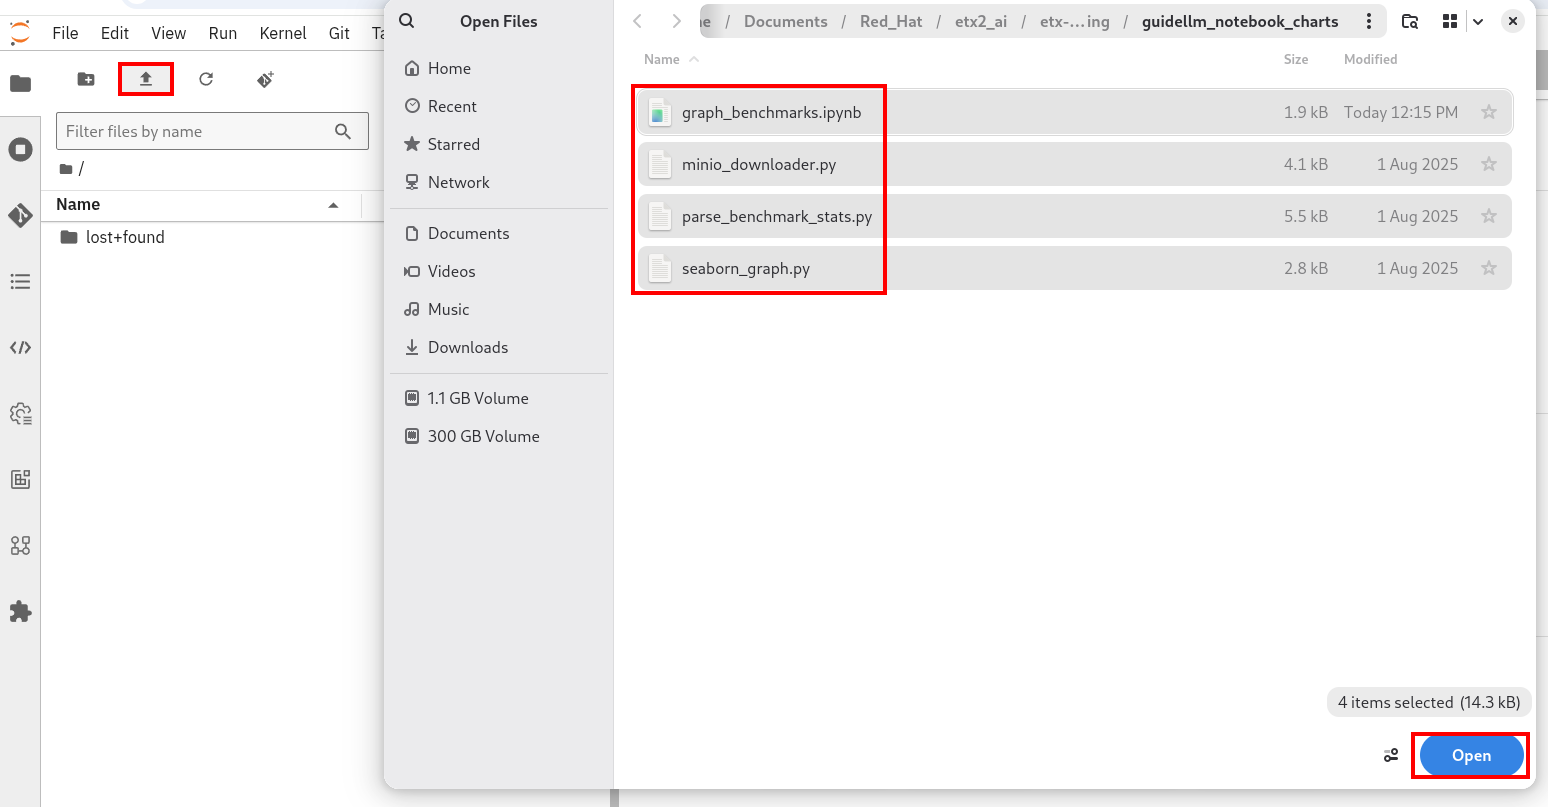Click the Filter files by name field
Screen dimensions: 1548x807
pyautogui.click(x=200, y=131)
